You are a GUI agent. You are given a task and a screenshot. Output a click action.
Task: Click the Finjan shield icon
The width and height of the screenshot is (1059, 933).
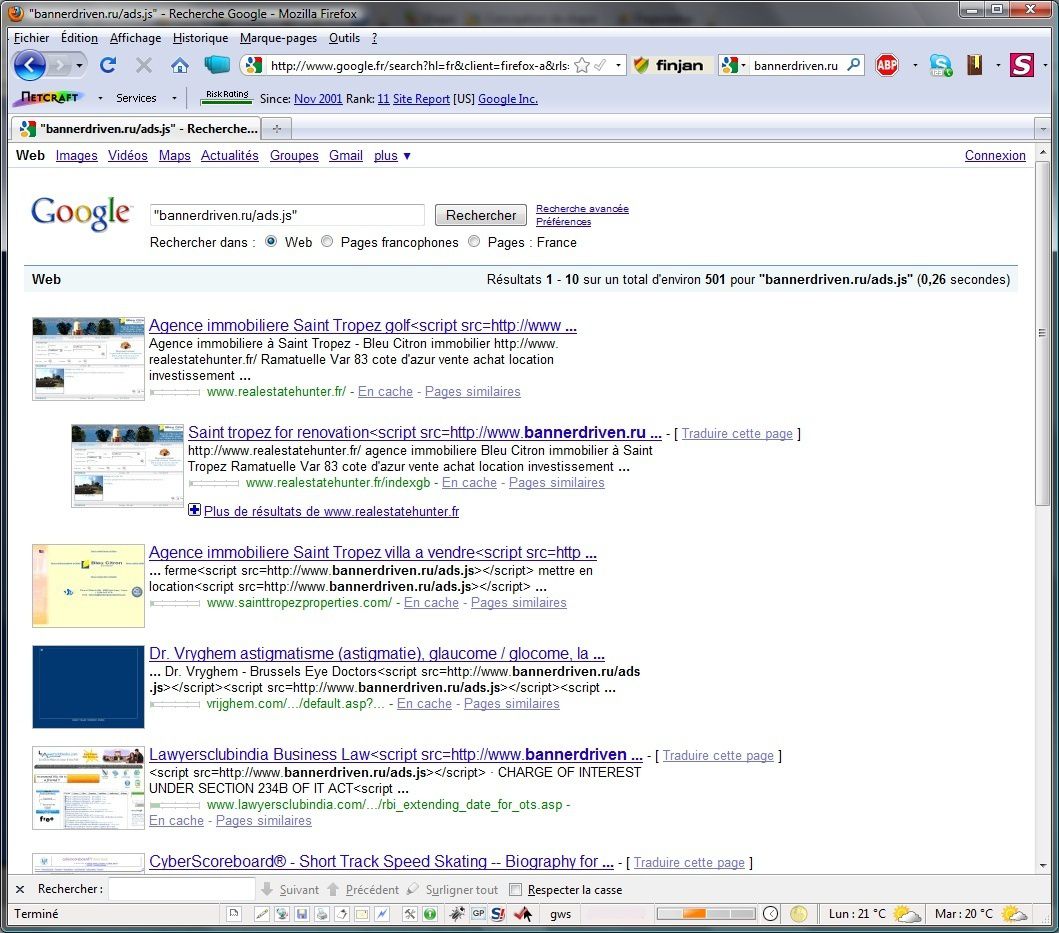[641, 65]
